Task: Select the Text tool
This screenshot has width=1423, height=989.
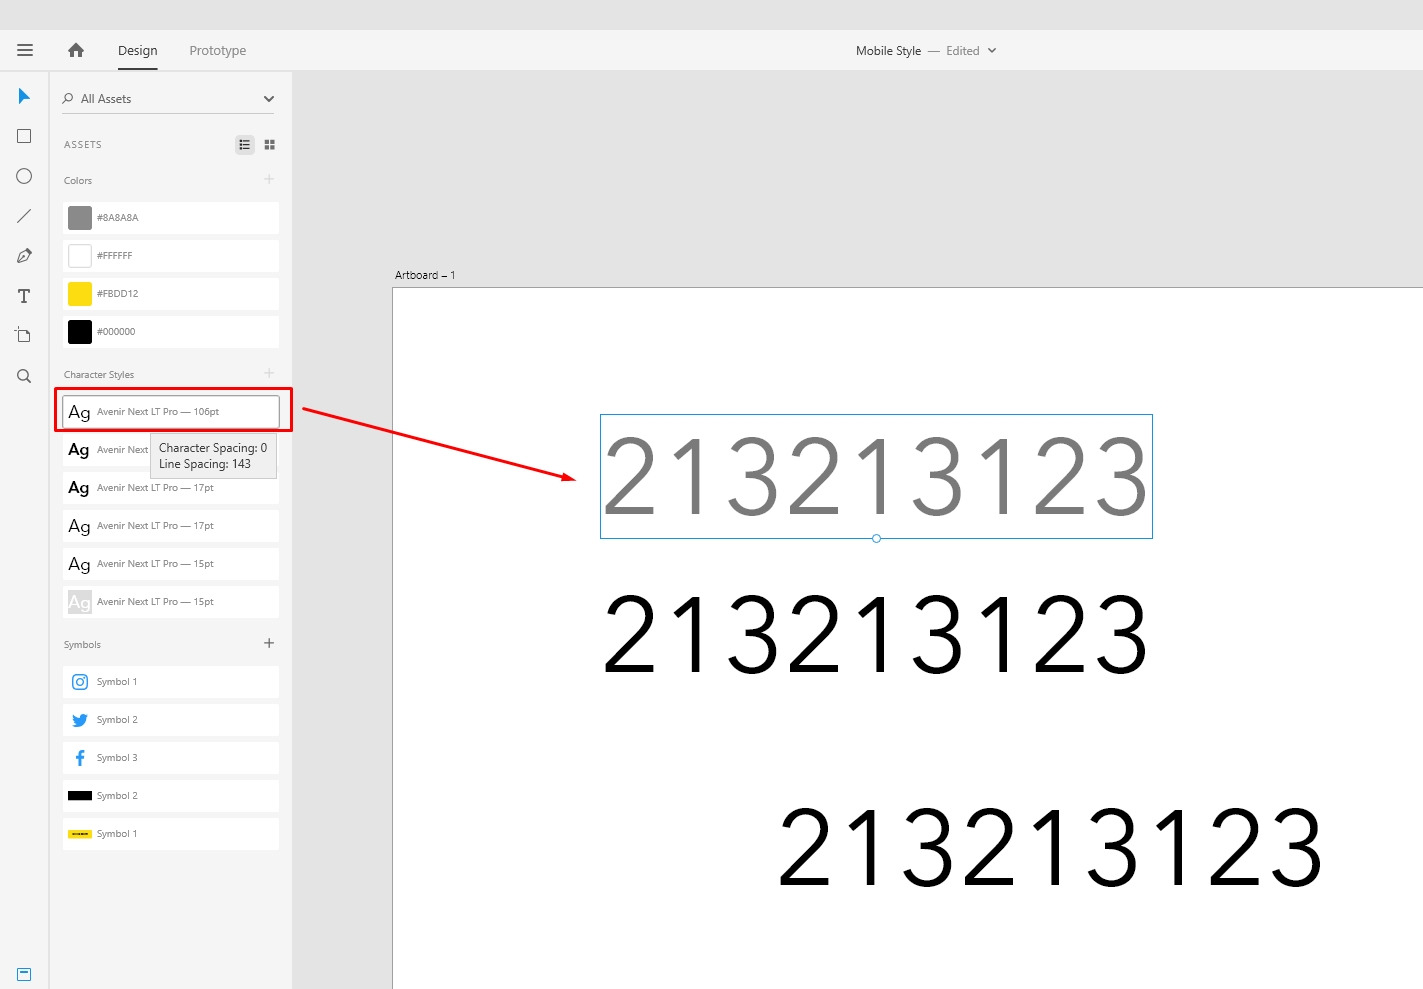Action: [24, 296]
